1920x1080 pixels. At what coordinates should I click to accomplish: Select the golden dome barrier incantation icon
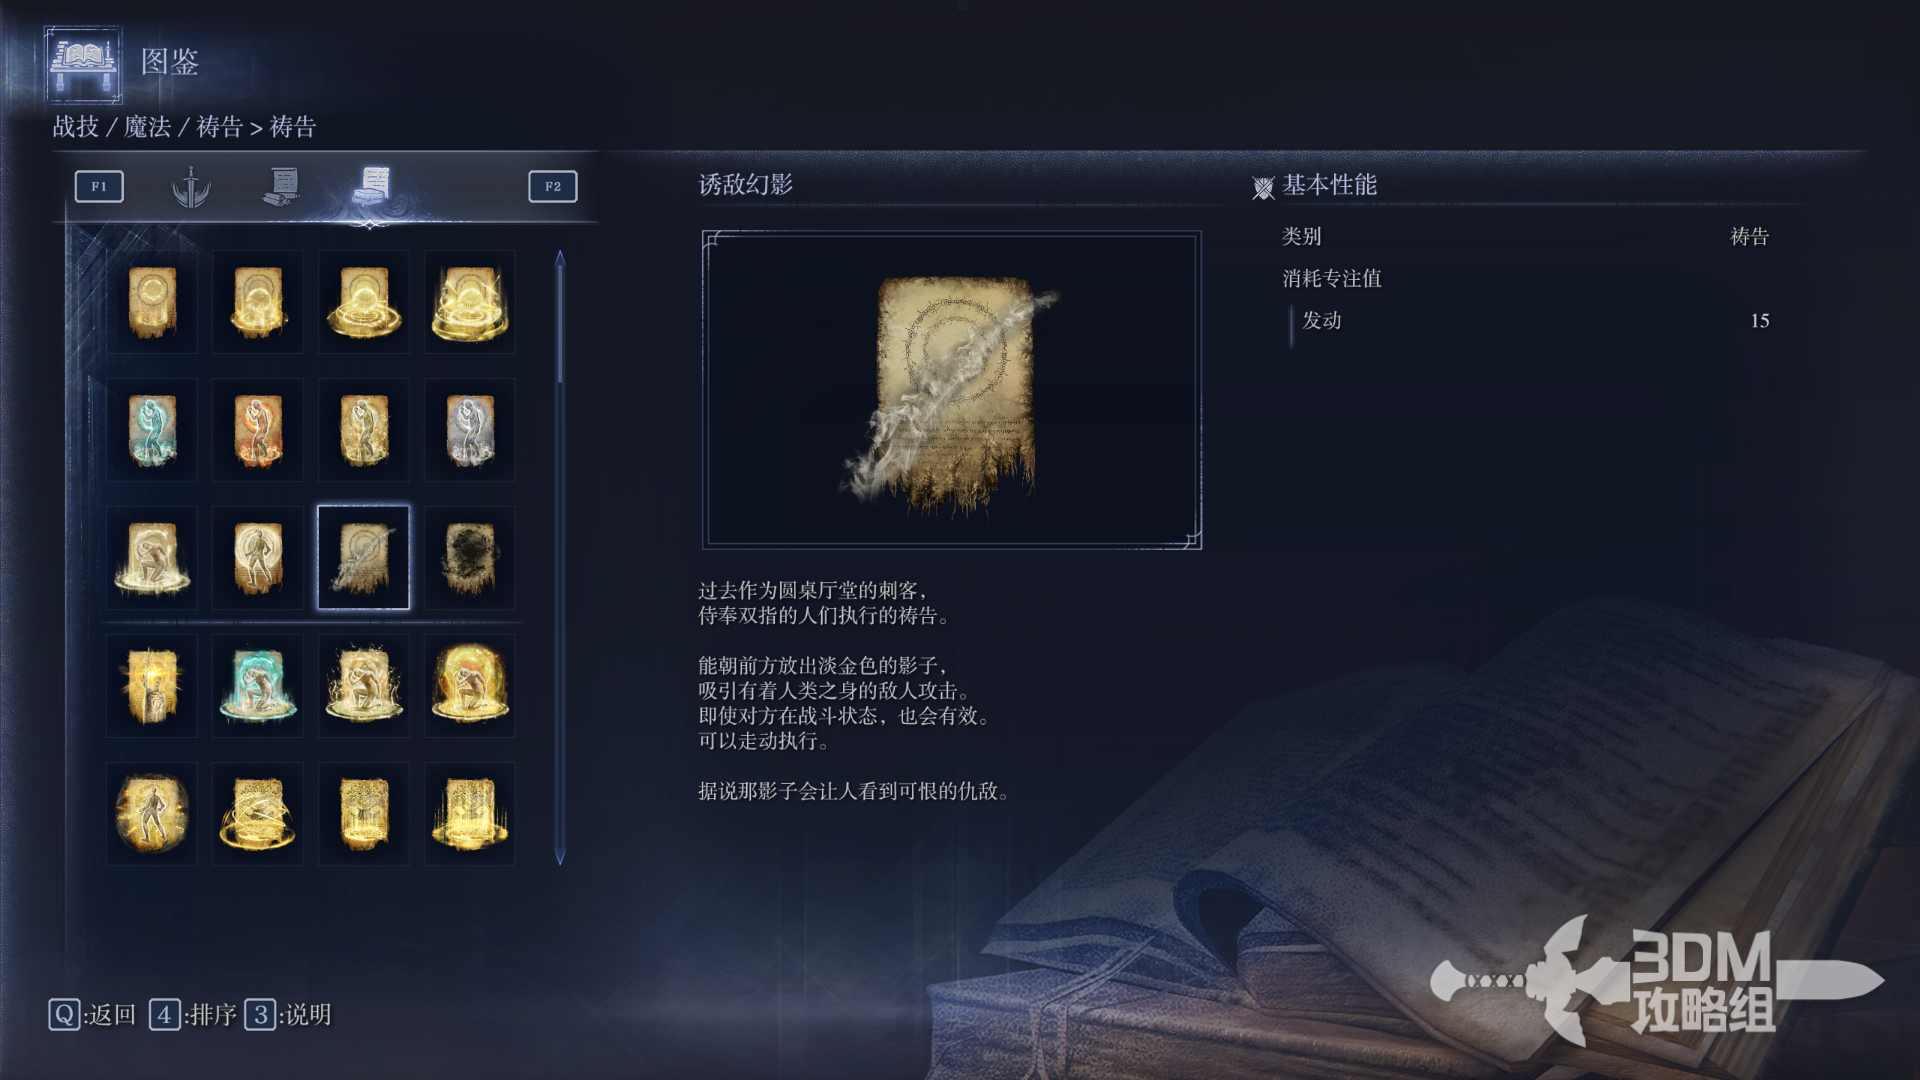[x=470, y=686]
